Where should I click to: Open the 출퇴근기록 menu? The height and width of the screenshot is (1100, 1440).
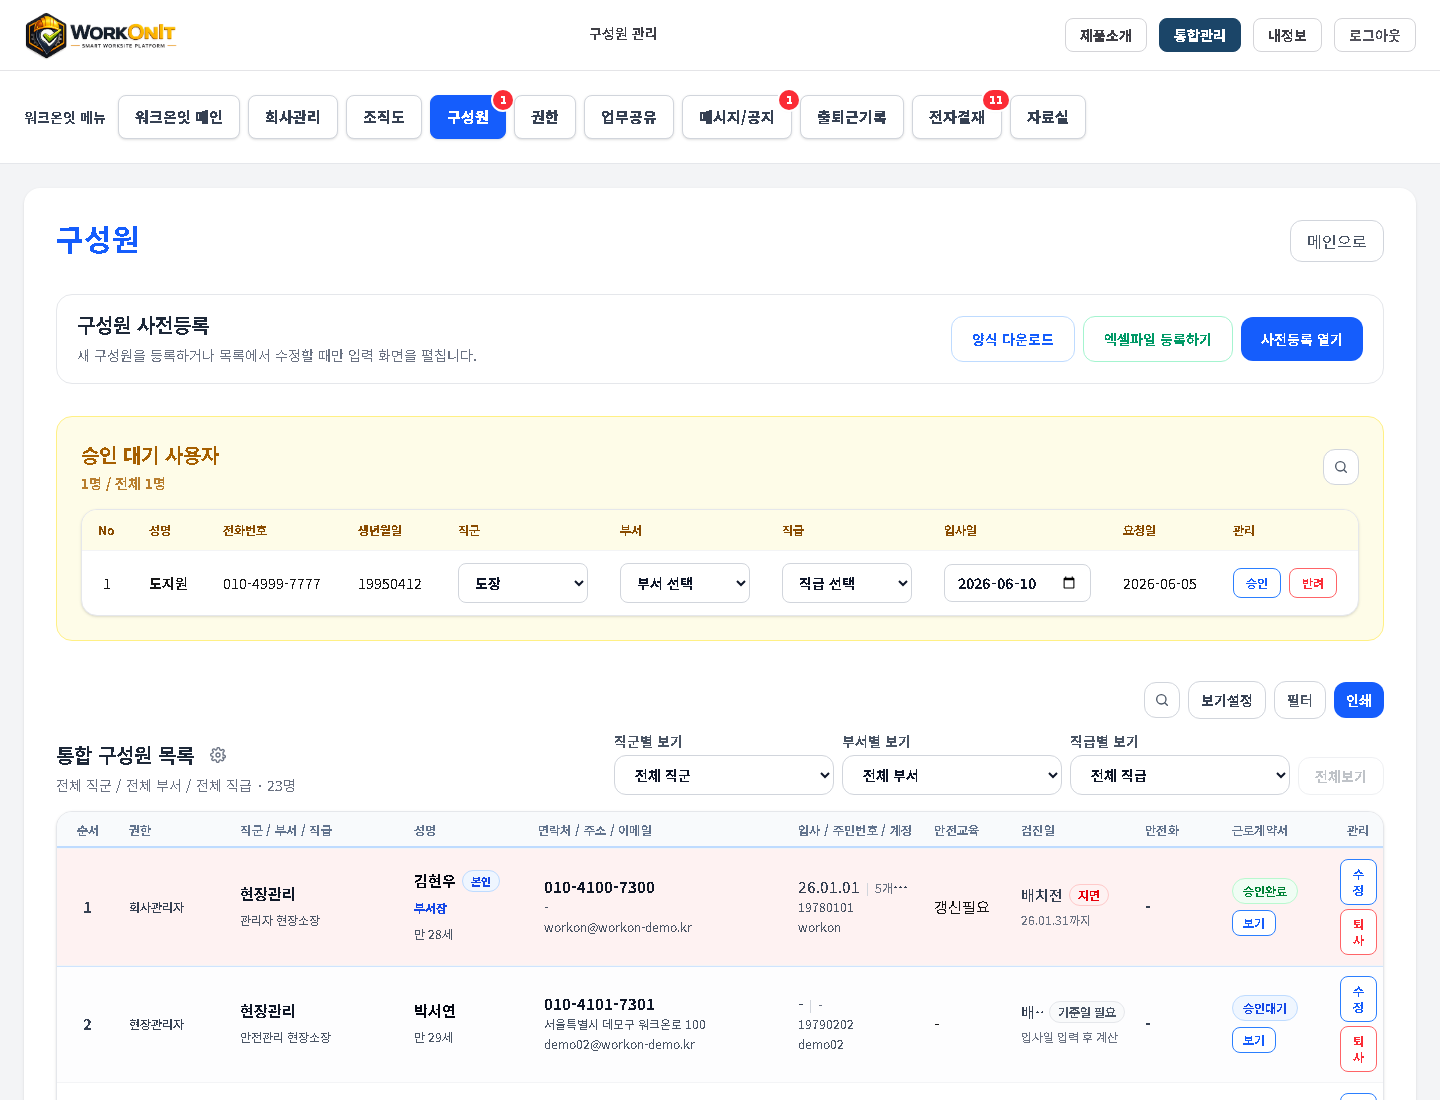pos(852,117)
